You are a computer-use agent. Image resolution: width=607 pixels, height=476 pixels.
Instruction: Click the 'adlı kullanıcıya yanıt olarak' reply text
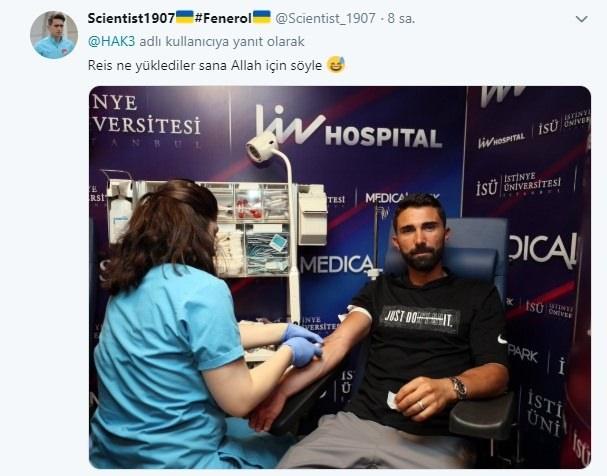[x=222, y=41]
